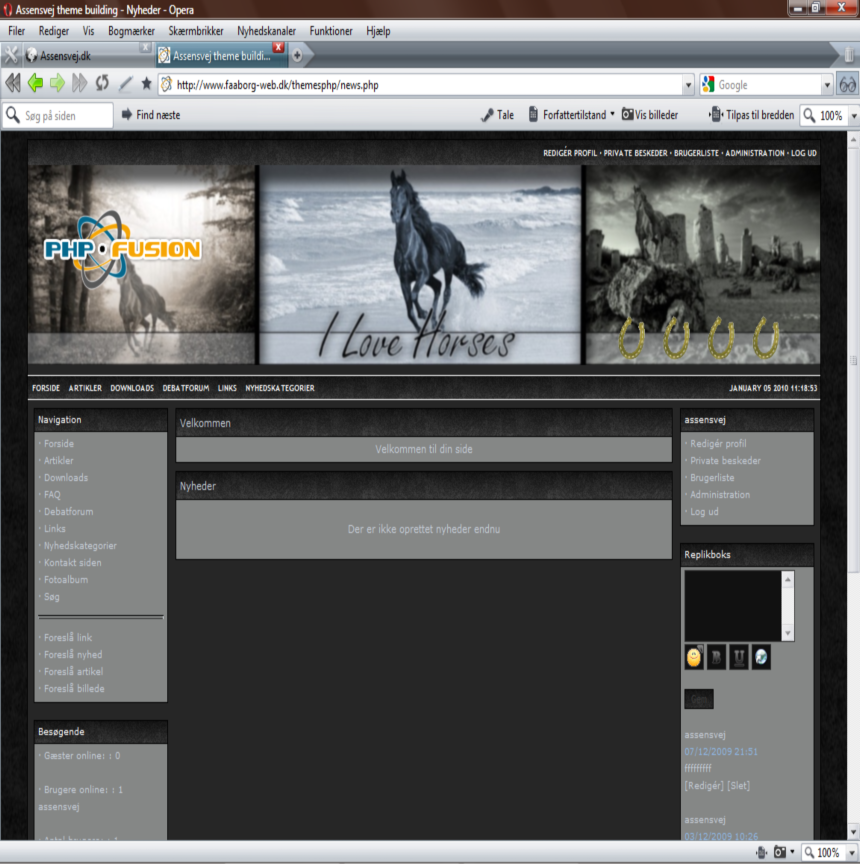
Task: Click the Replikboks textarea scroll up arrow
Action: coord(788,579)
